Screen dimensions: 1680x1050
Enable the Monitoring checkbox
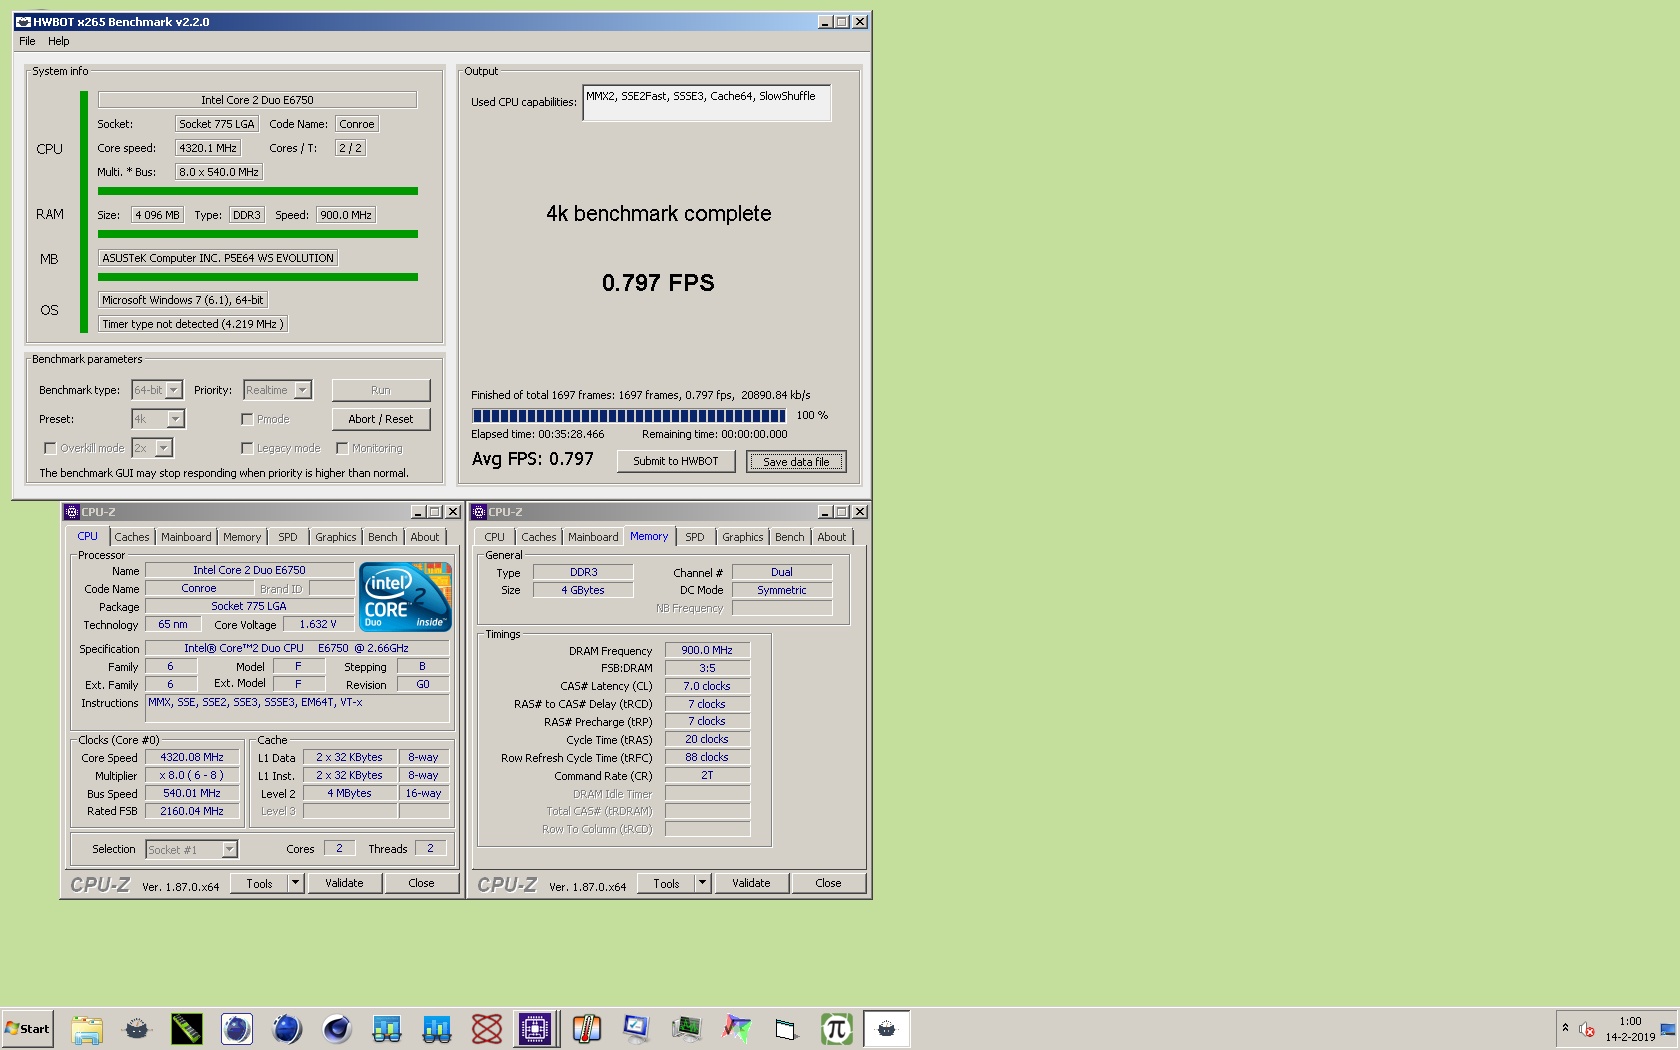(x=342, y=448)
